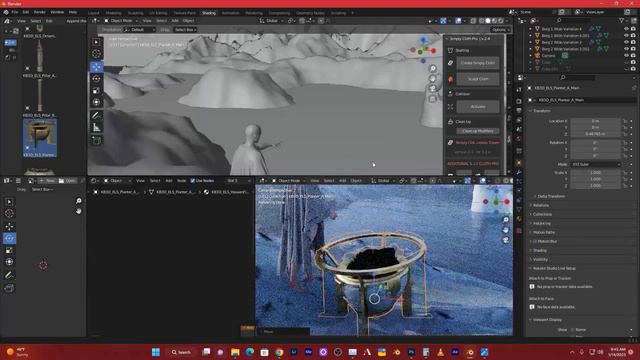Click the New image button
This screenshot has width=640, height=360.
pyautogui.click(x=47, y=180)
